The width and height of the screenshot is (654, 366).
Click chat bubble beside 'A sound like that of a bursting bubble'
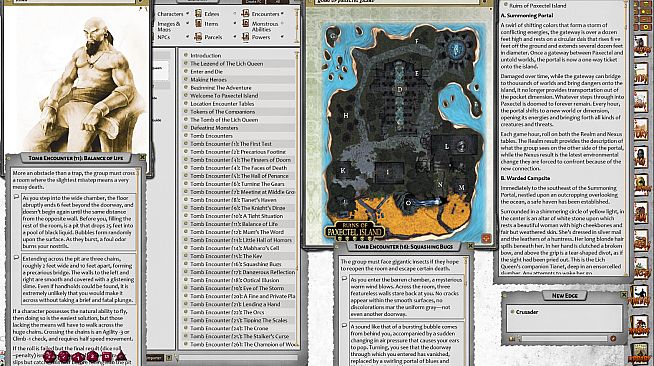(345, 326)
